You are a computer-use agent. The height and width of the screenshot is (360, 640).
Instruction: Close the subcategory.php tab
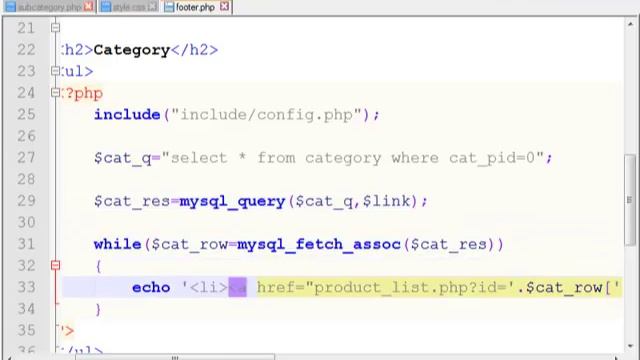(x=88, y=7)
